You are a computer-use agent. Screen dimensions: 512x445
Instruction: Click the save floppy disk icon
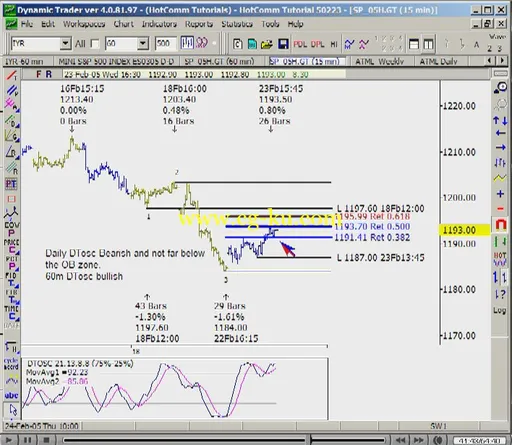[283, 44]
